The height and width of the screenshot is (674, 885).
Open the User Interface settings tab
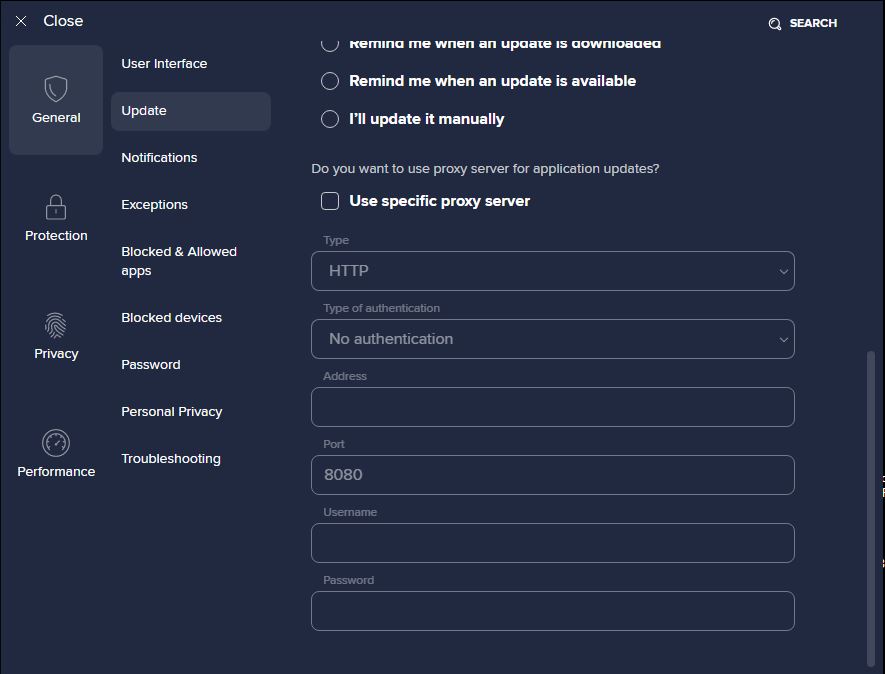coord(164,64)
